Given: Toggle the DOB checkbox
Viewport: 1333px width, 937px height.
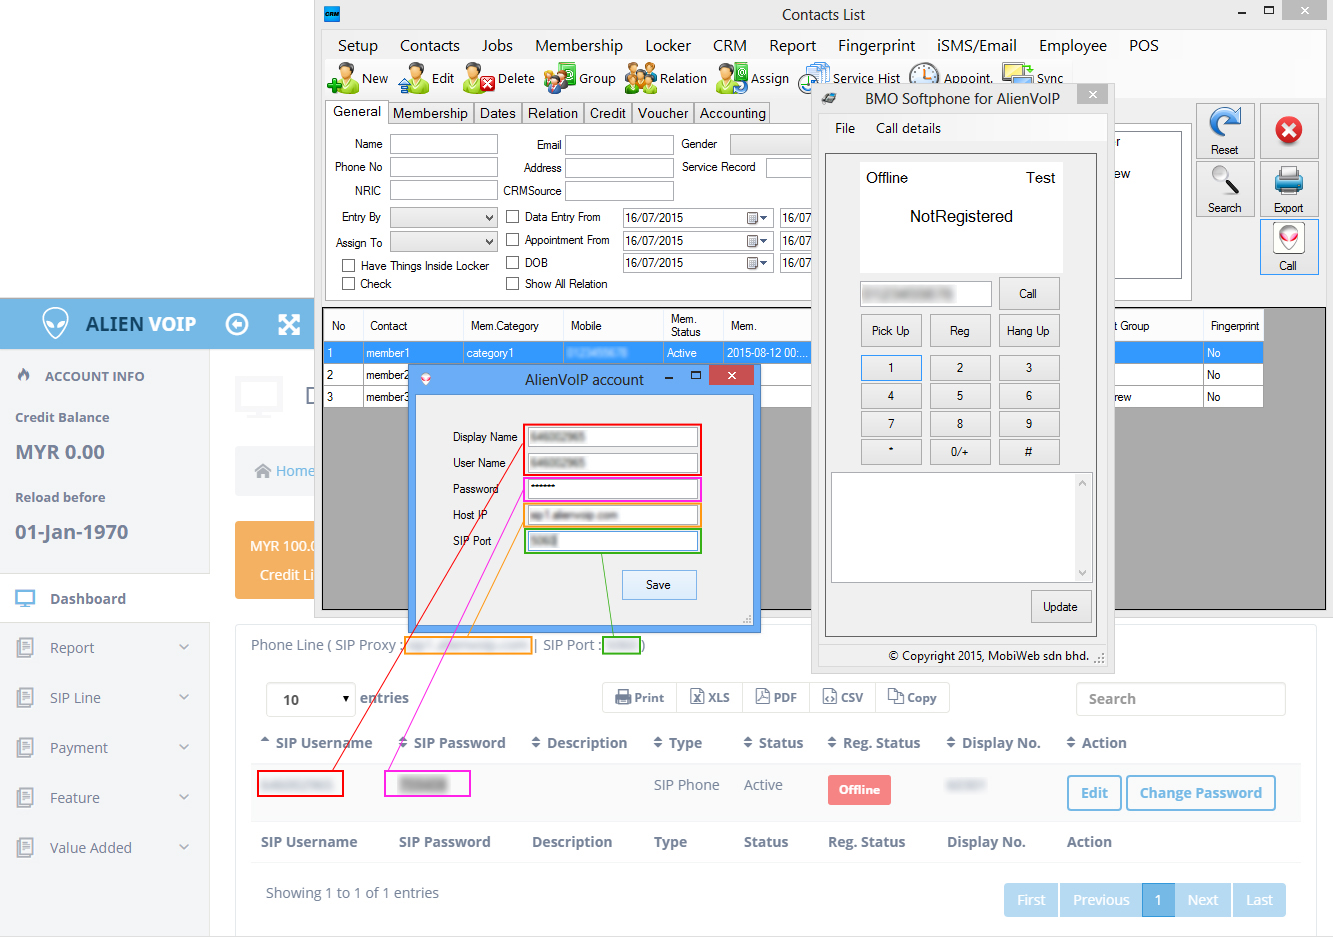Looking at the screenshot, I should 513,263.
